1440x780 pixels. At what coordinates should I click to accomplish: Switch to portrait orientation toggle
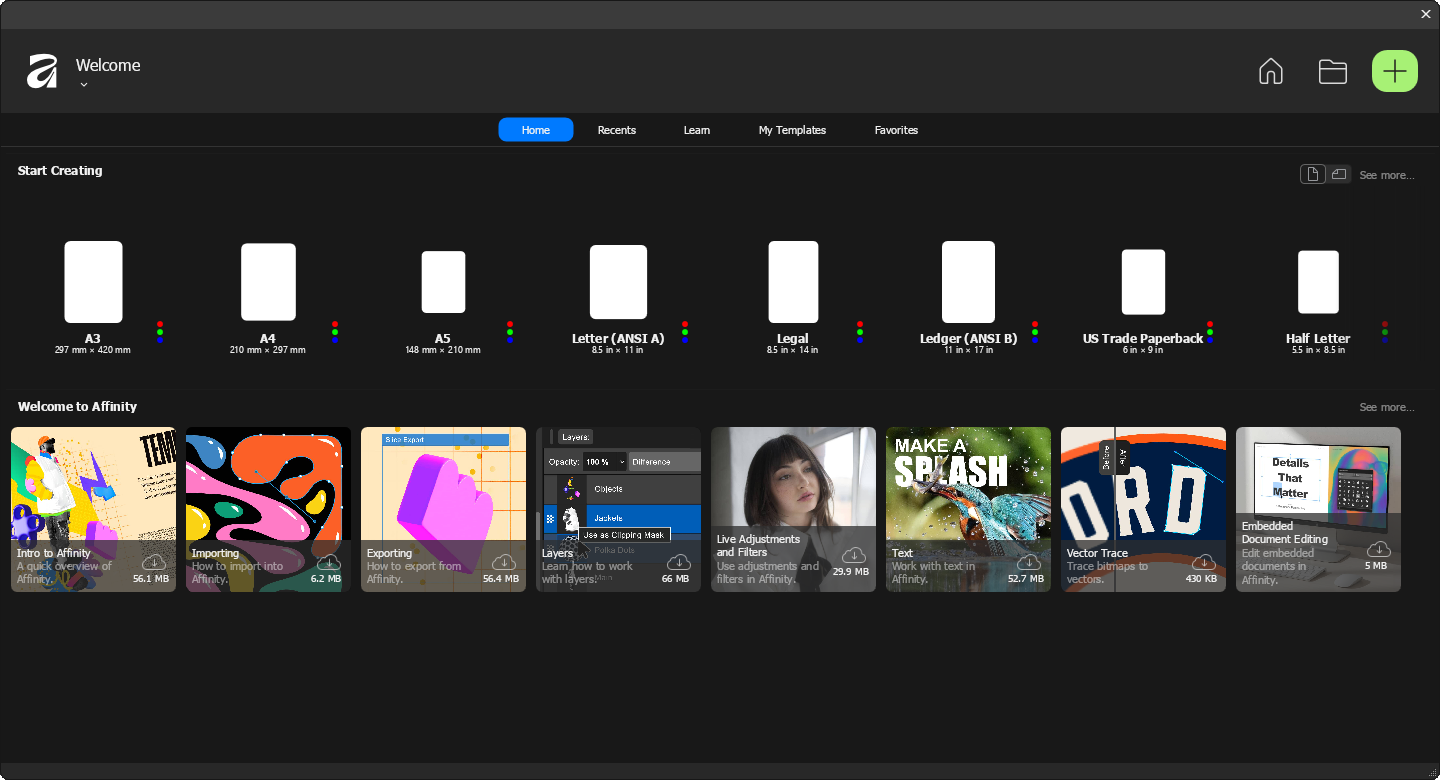pyautogui.click(x=1312, y=174)
